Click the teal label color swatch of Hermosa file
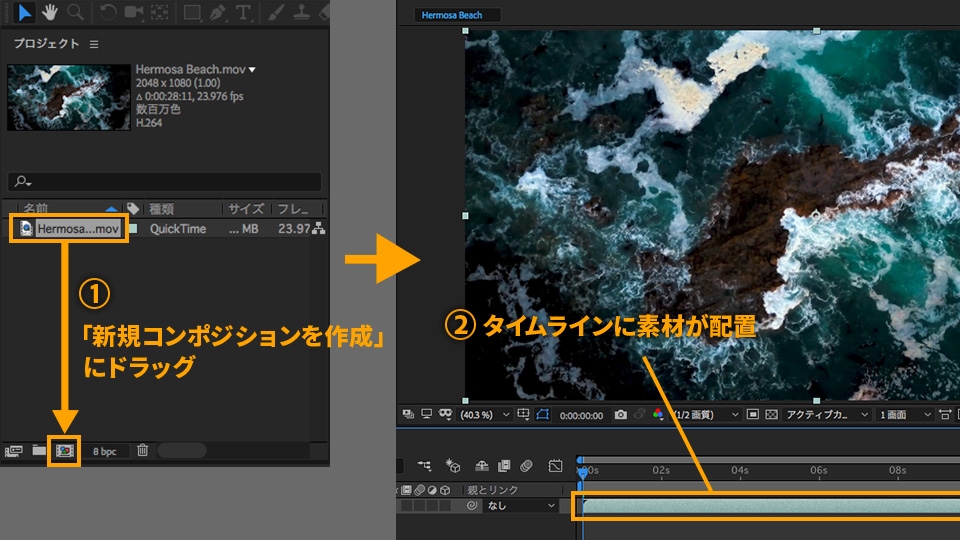Viewport: 960px width, 540px height. (x=133, y=229)
